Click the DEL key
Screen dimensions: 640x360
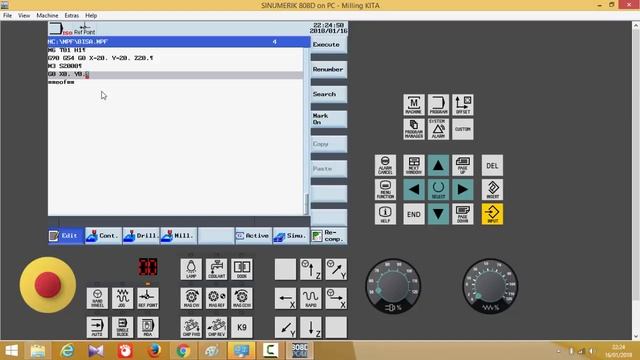(492, 165)
